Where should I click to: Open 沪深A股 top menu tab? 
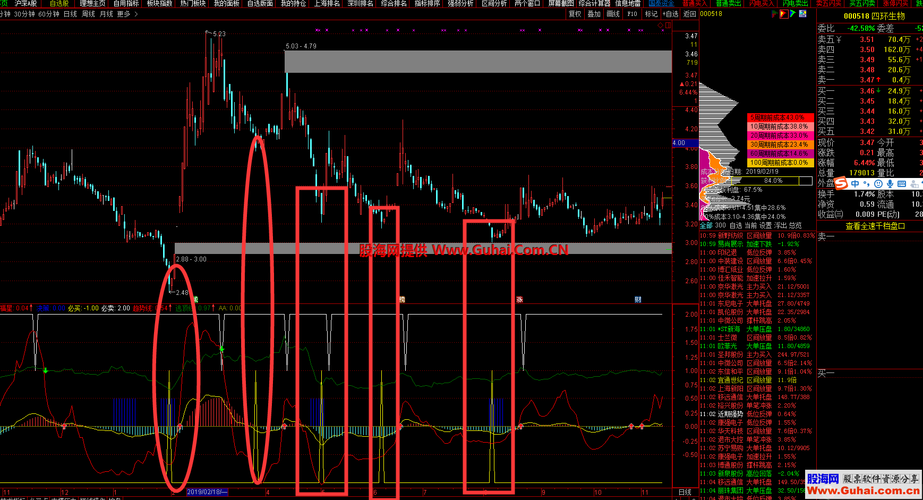[25, 4]
